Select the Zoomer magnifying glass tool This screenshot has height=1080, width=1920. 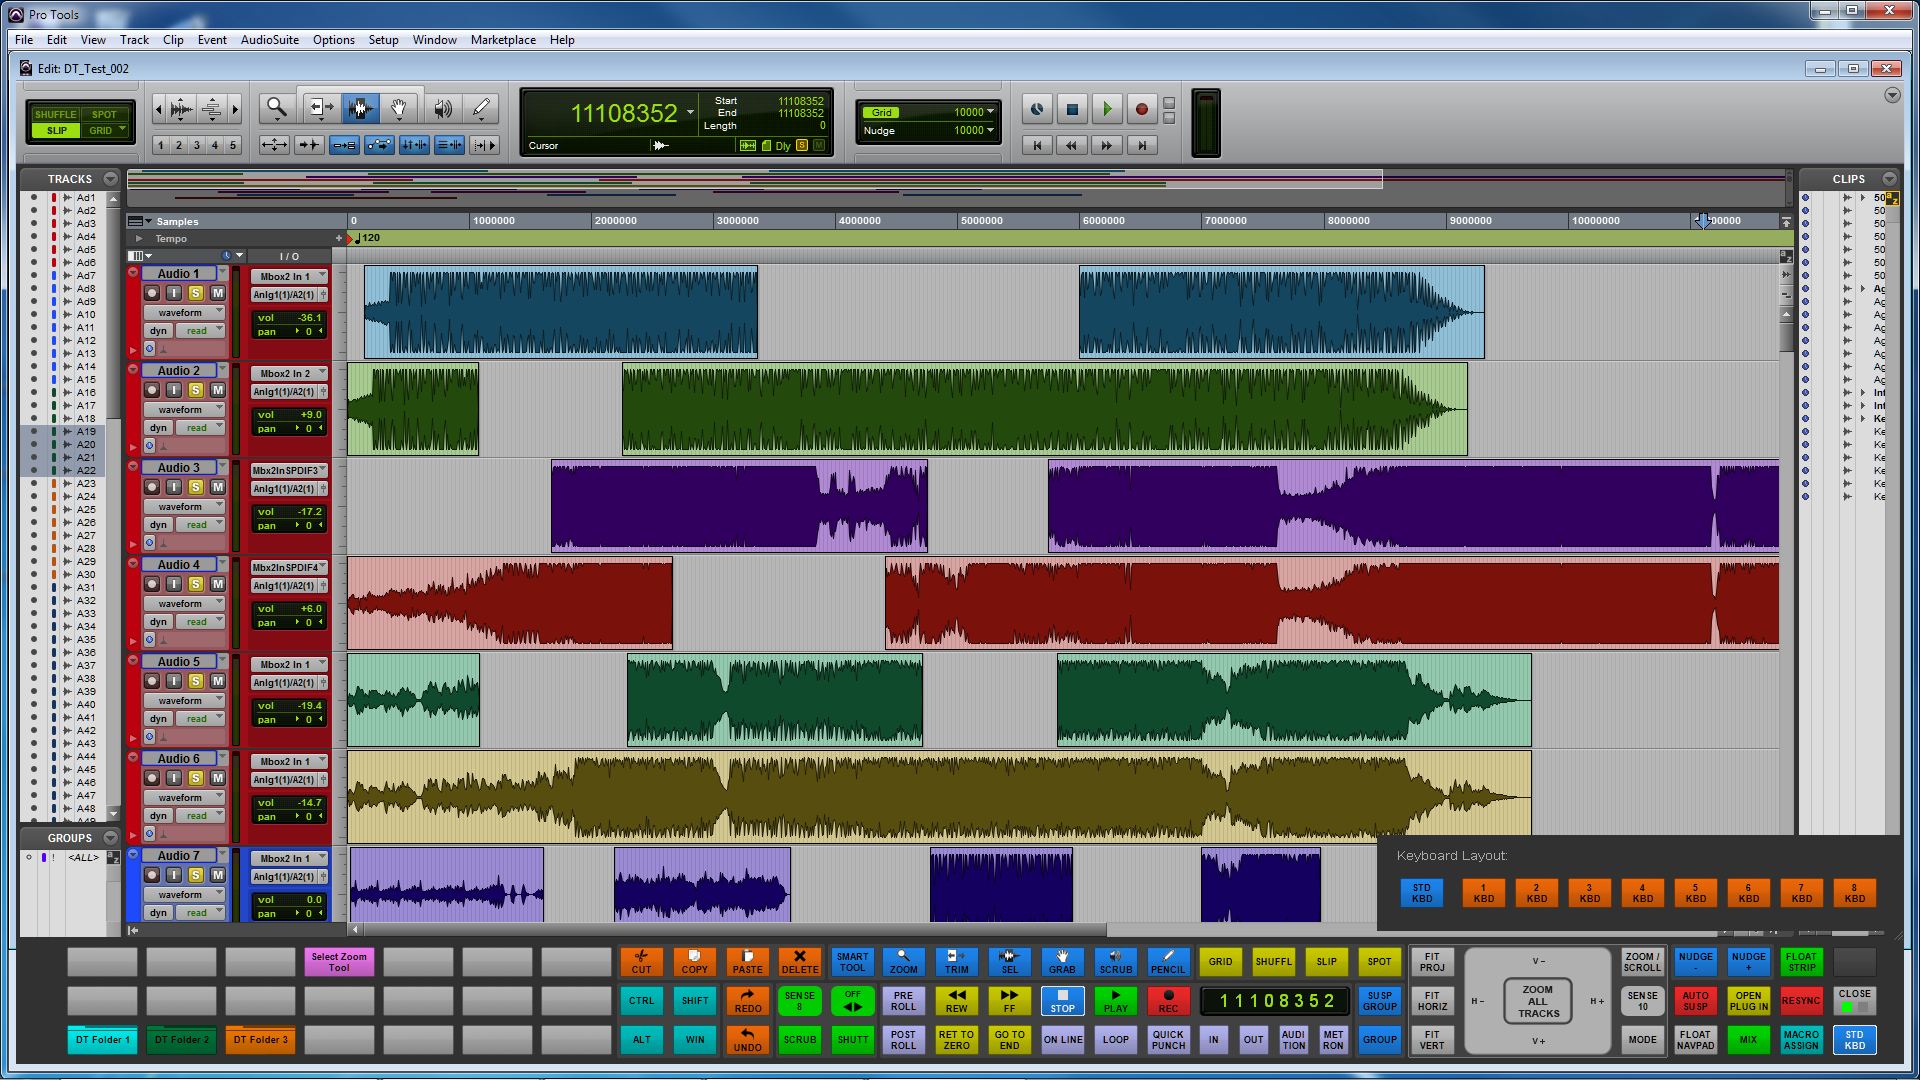click(276, 108)
